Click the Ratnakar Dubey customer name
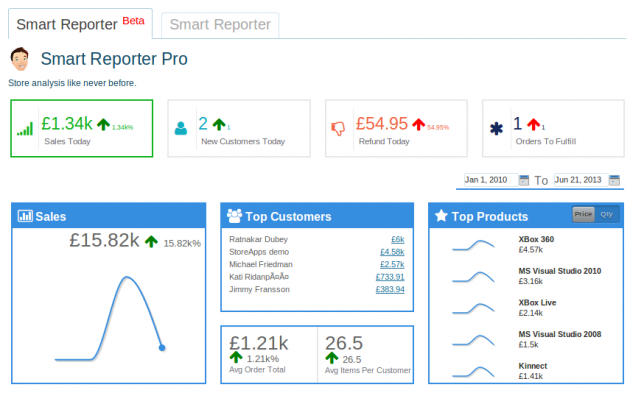Viewport: 630px width, 393px height. point(258,239)
